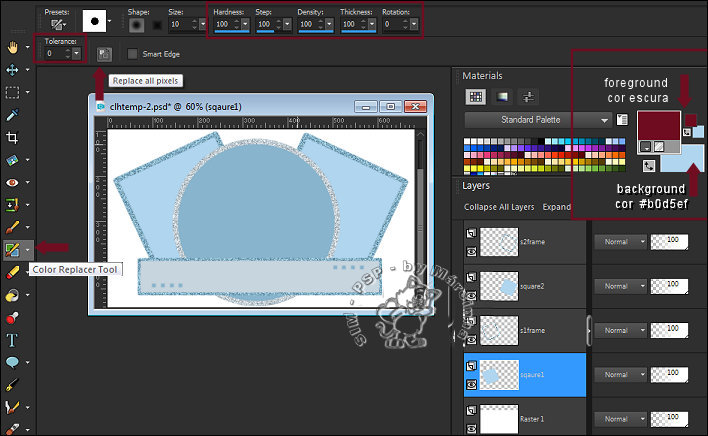
Task: Select the Text tool
Action: click(x=12, y=340)
